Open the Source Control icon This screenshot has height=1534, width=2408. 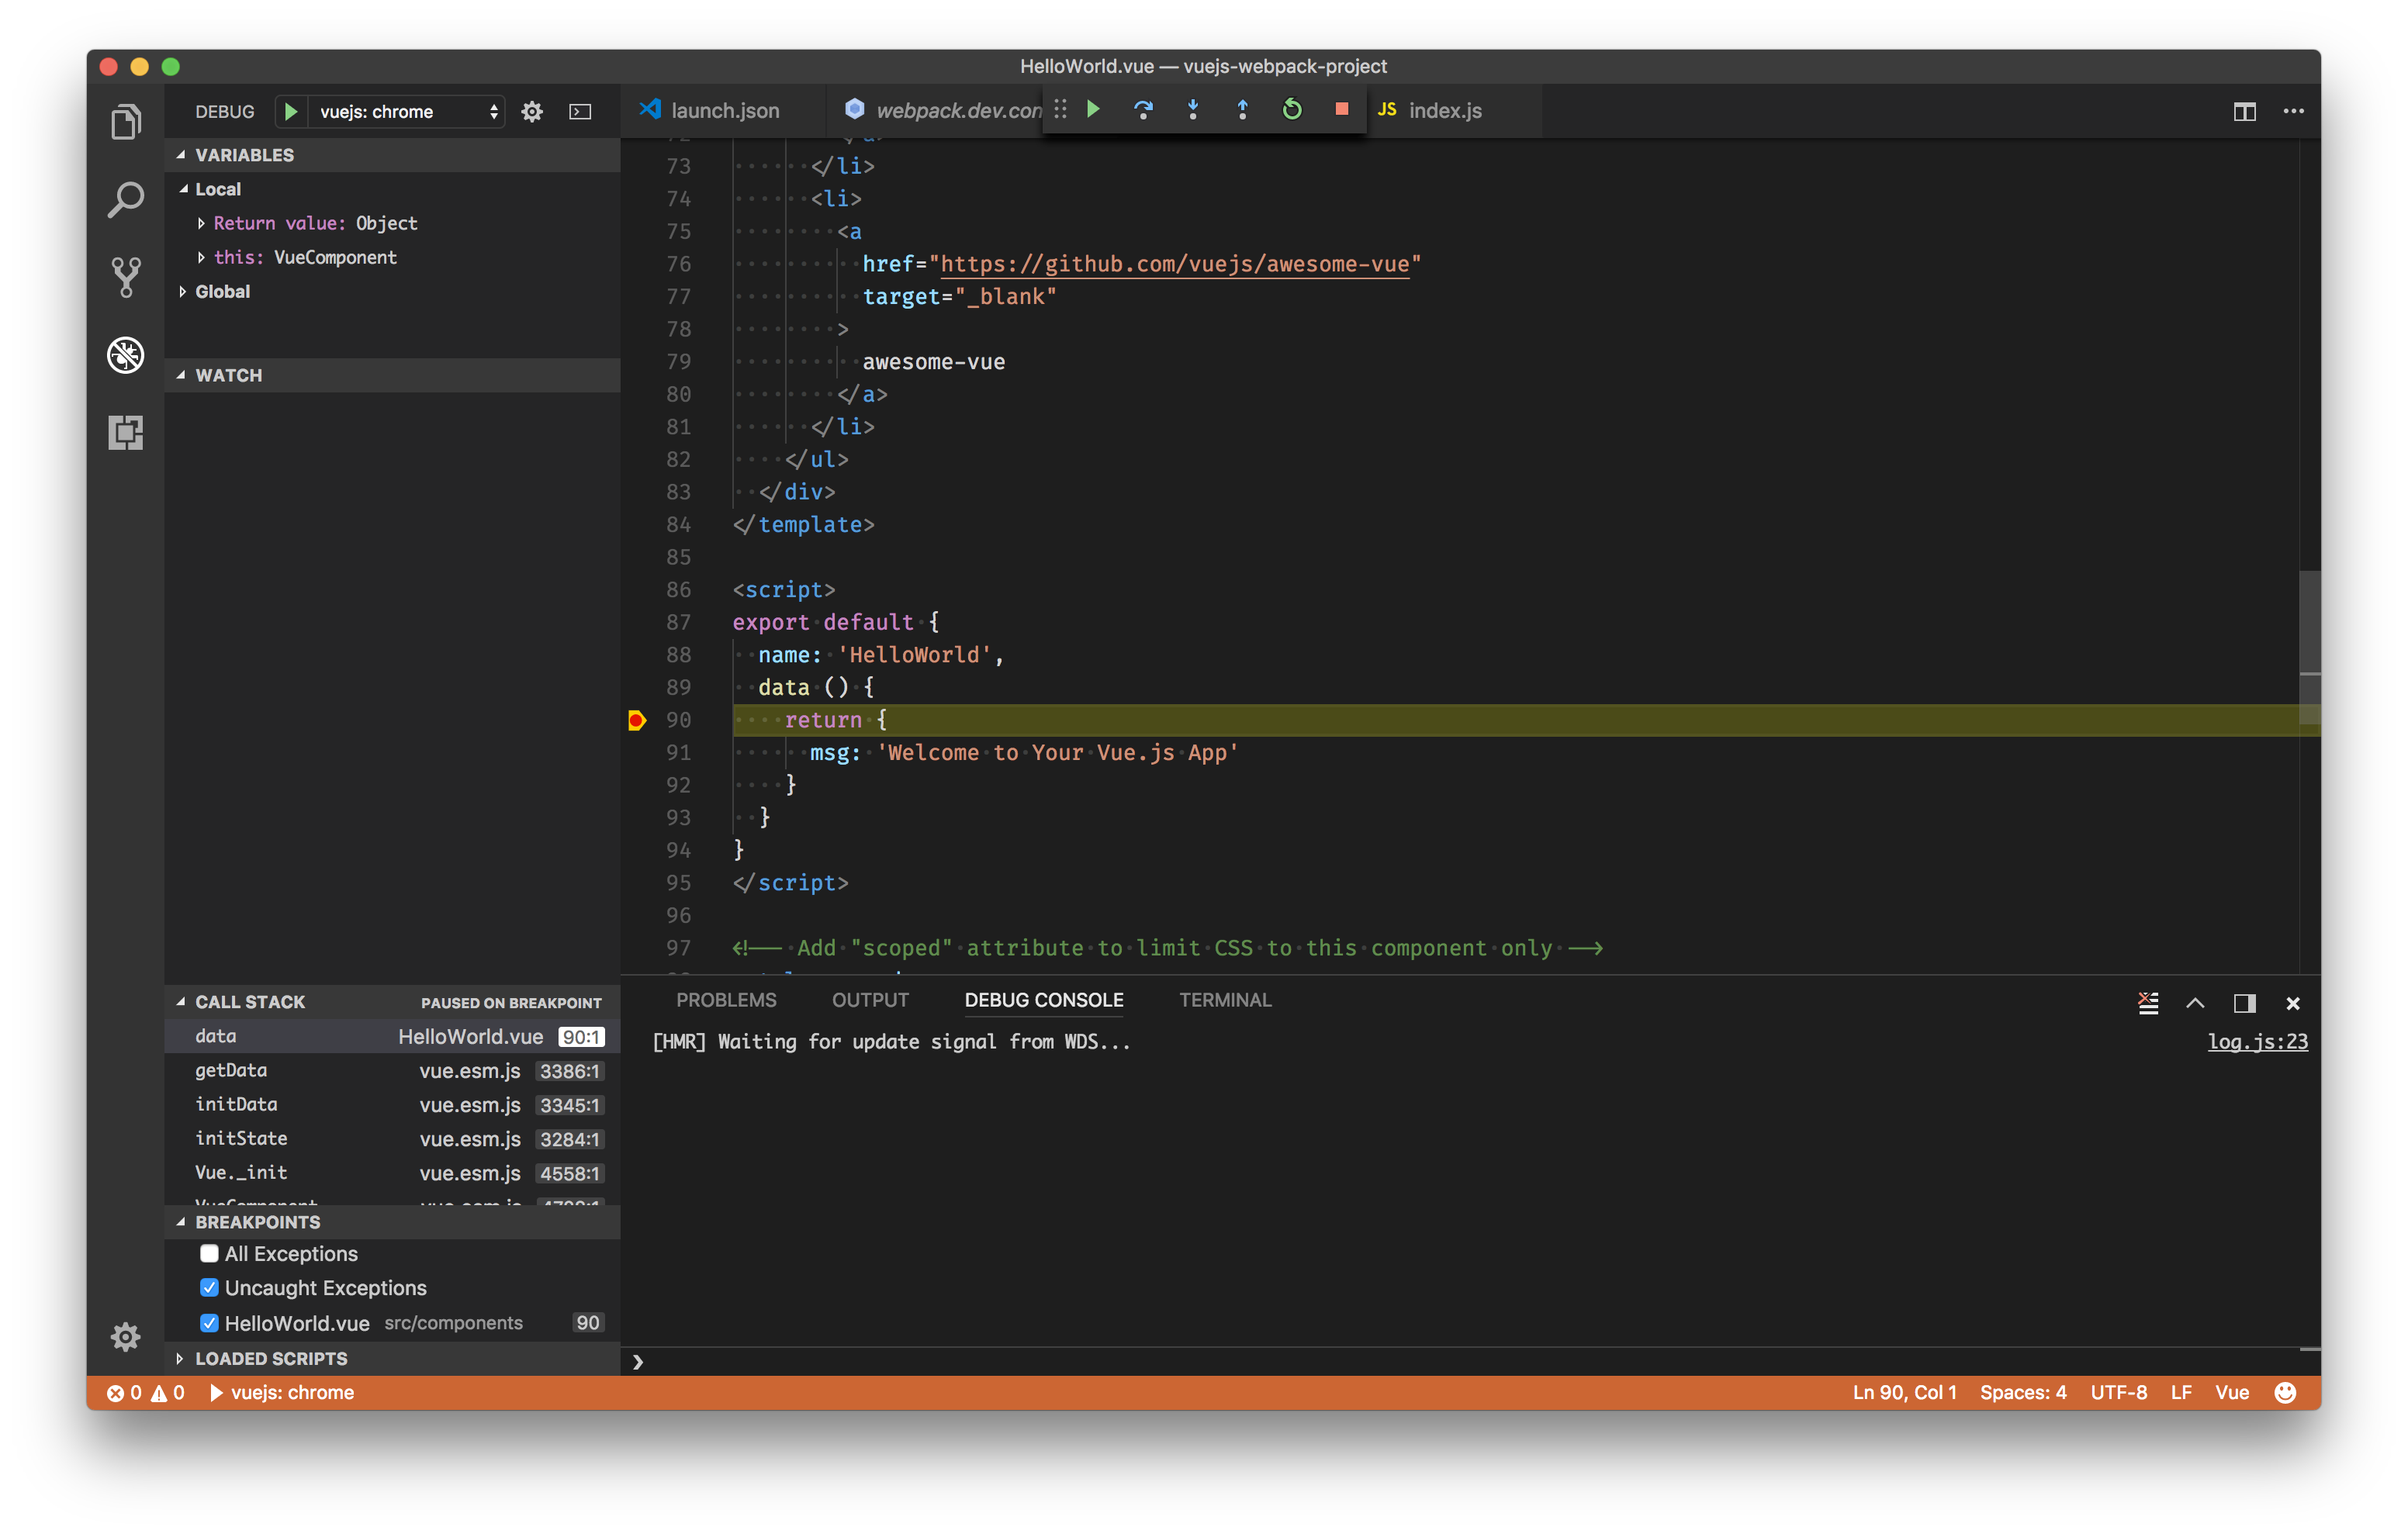126,277
